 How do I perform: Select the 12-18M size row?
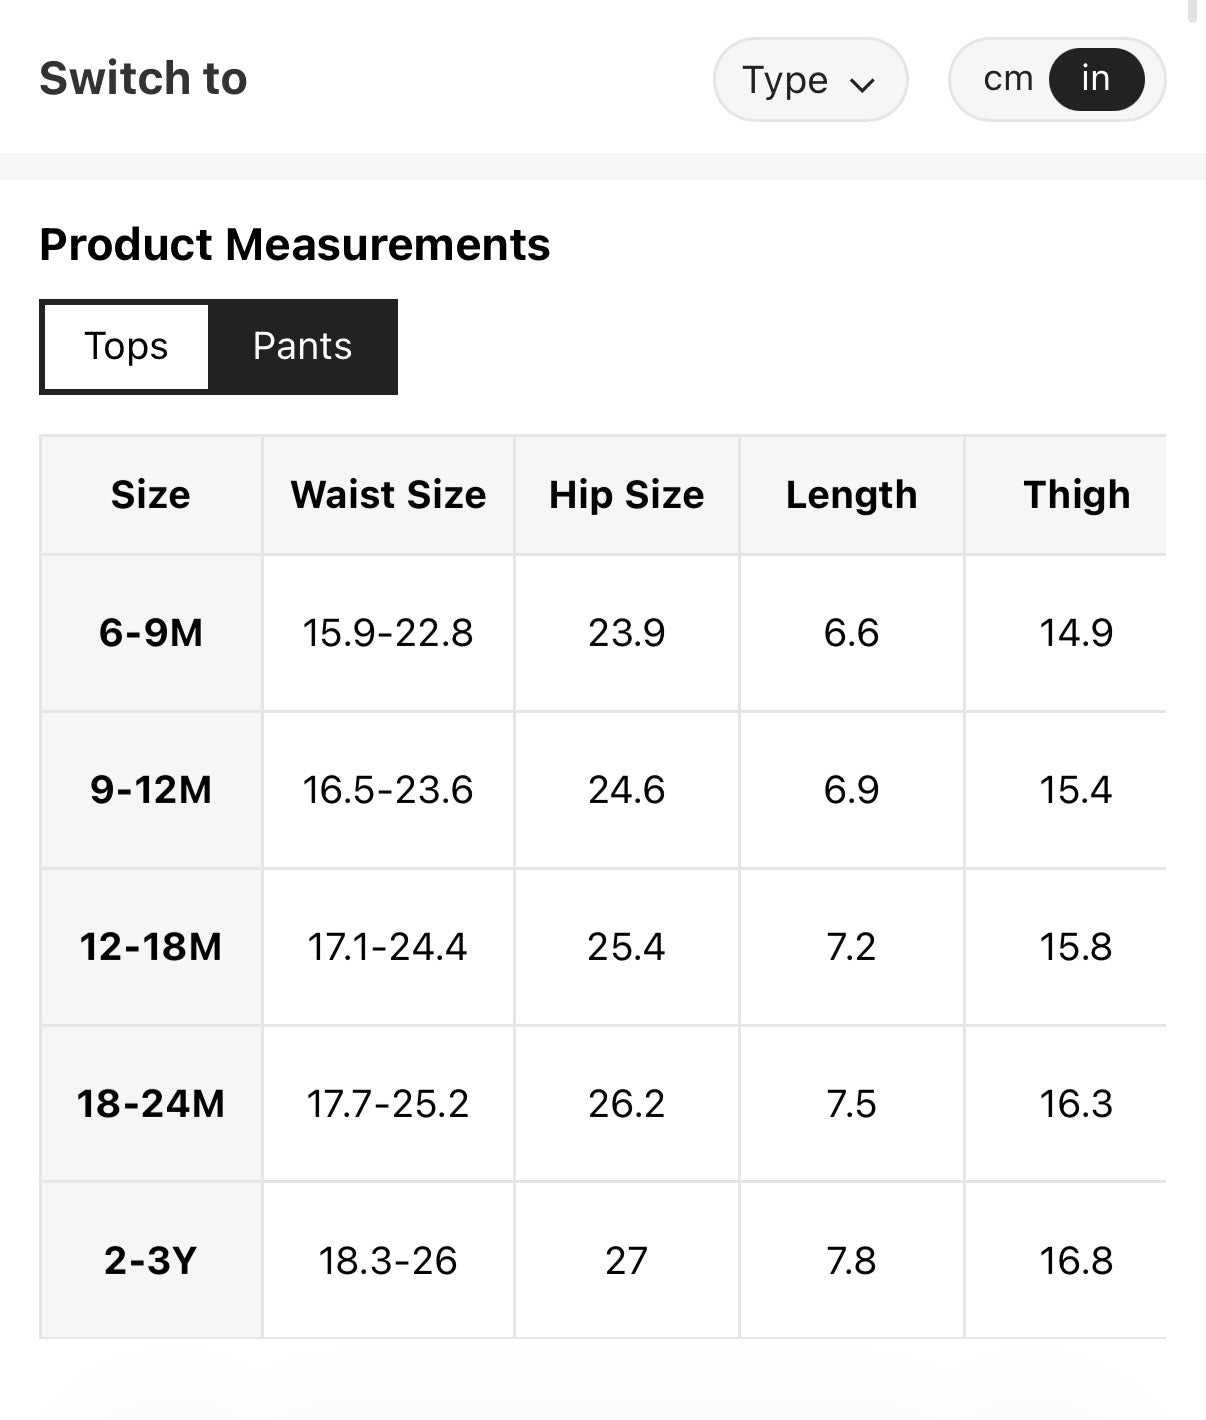pos(151,947)
